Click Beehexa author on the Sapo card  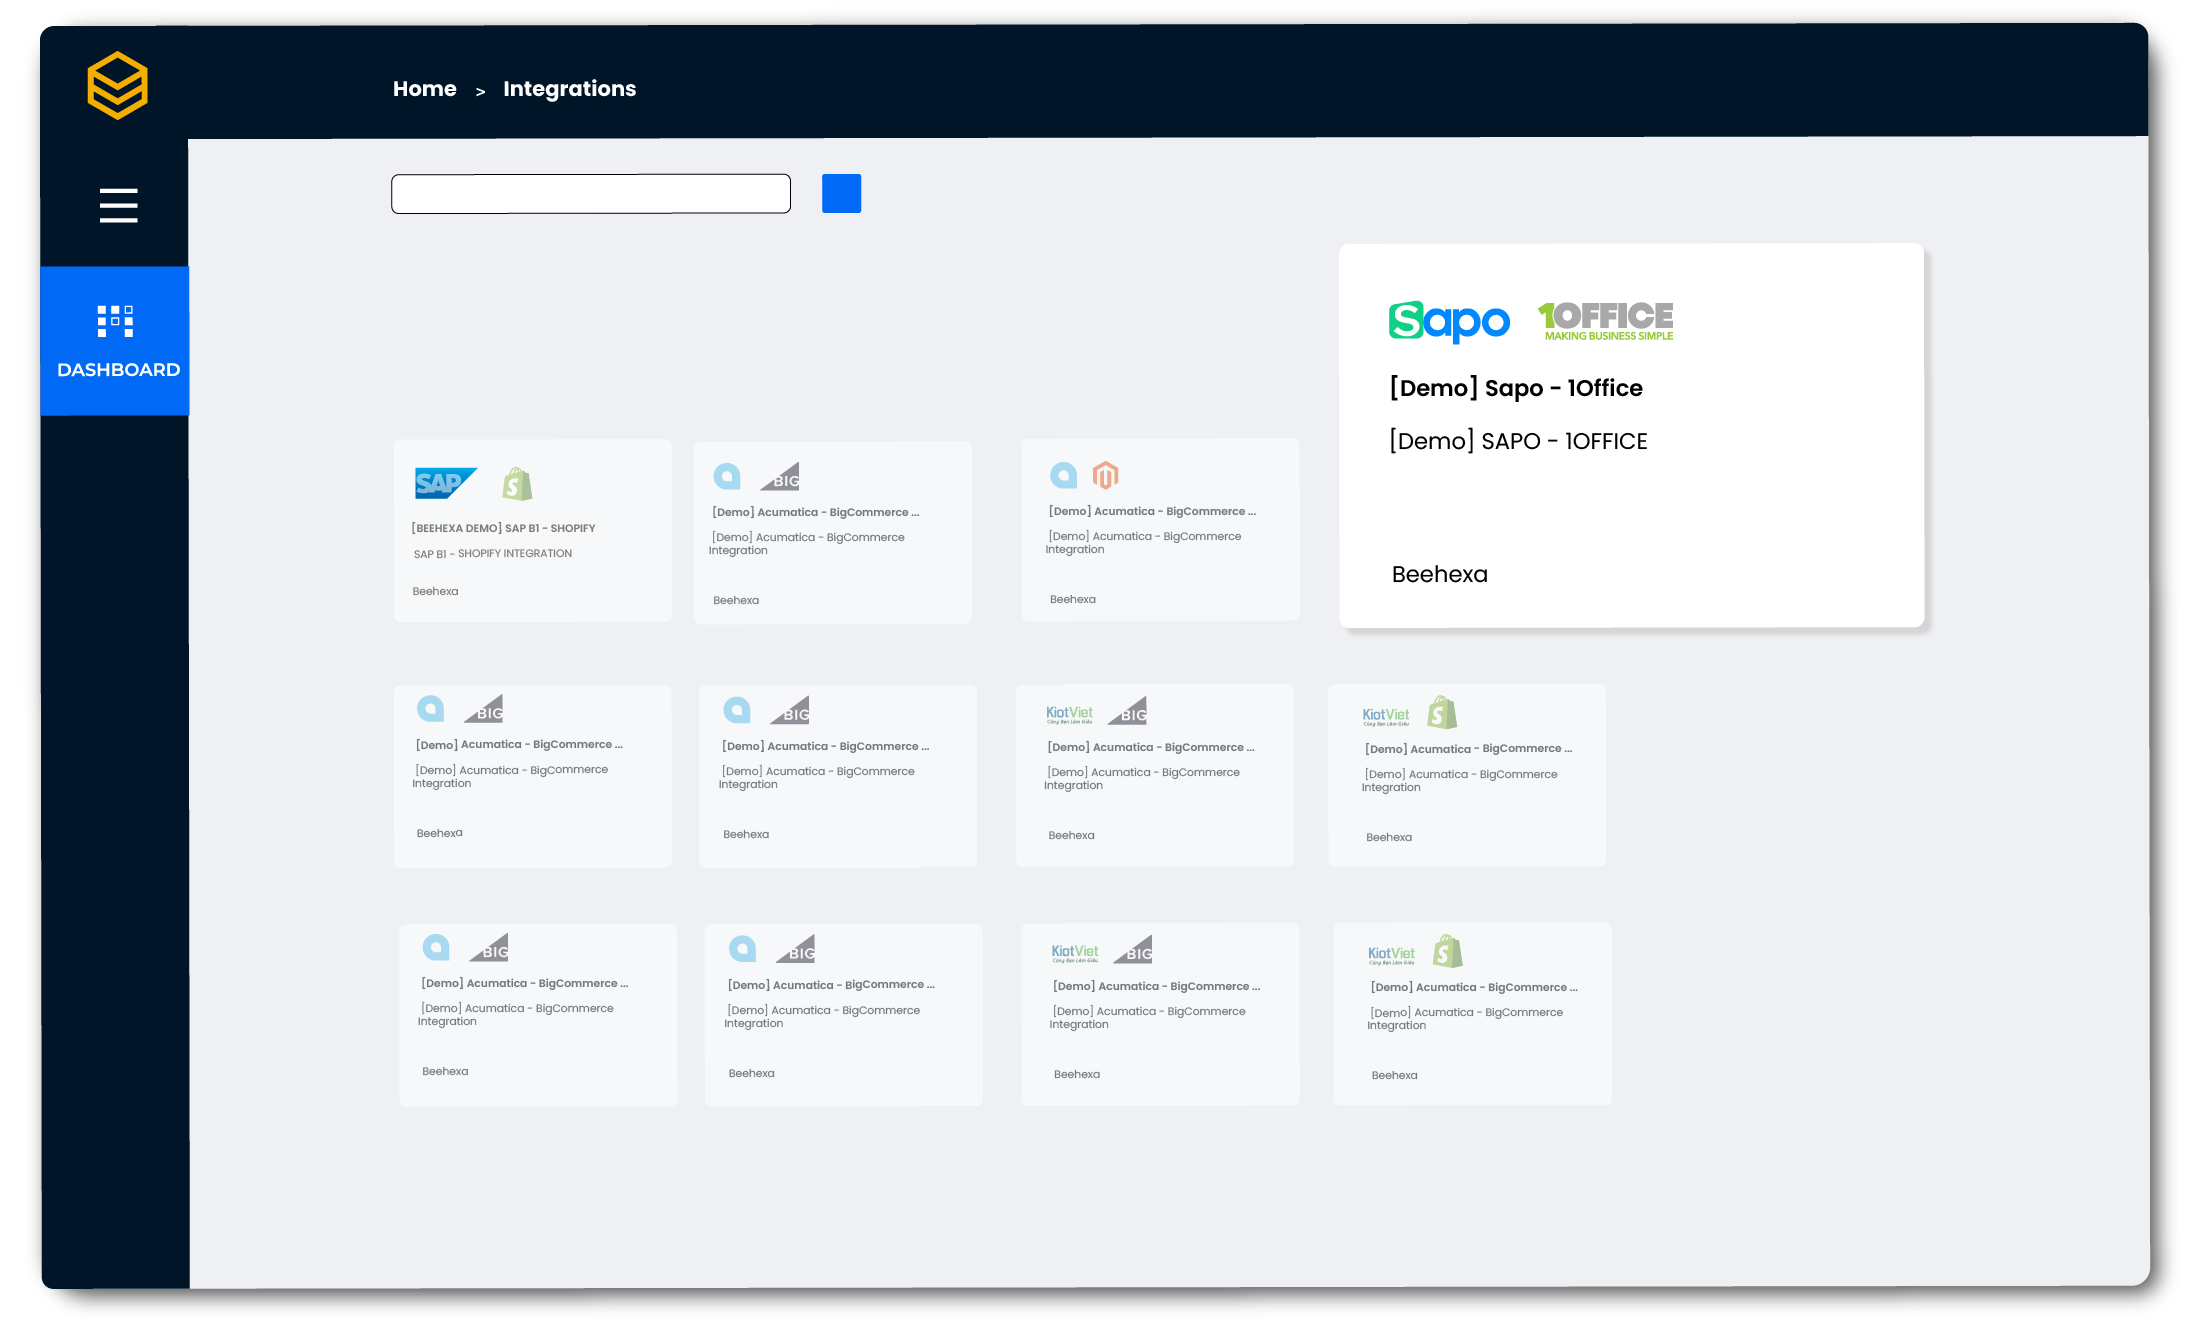point(1439,574)
